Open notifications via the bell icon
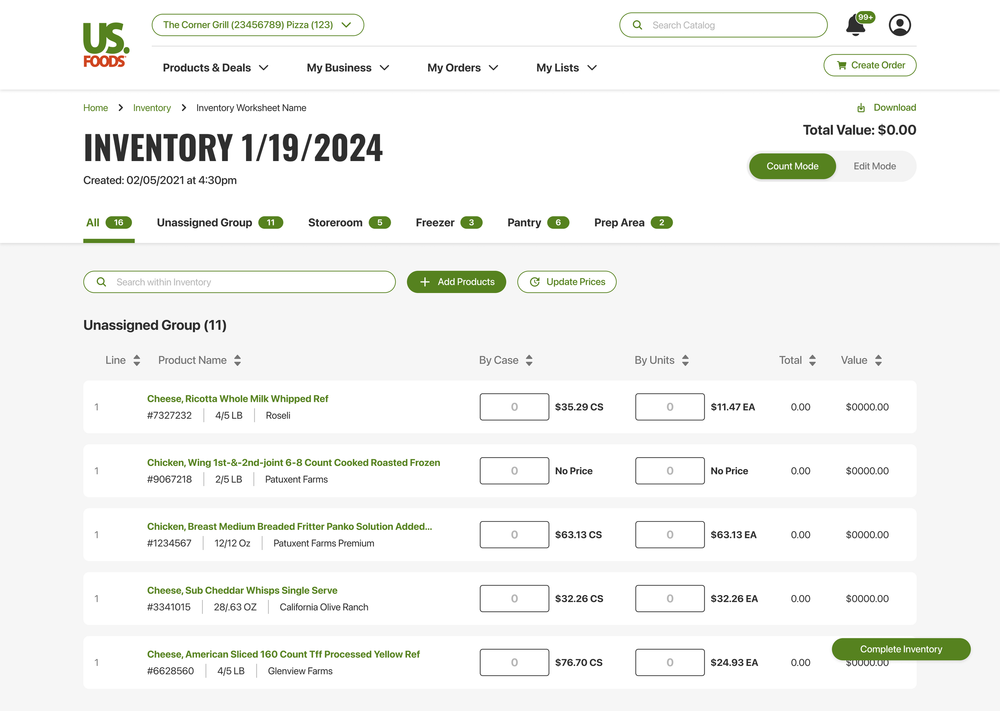The width and height of the screenshot is (1000, 711). click(855, 25)
